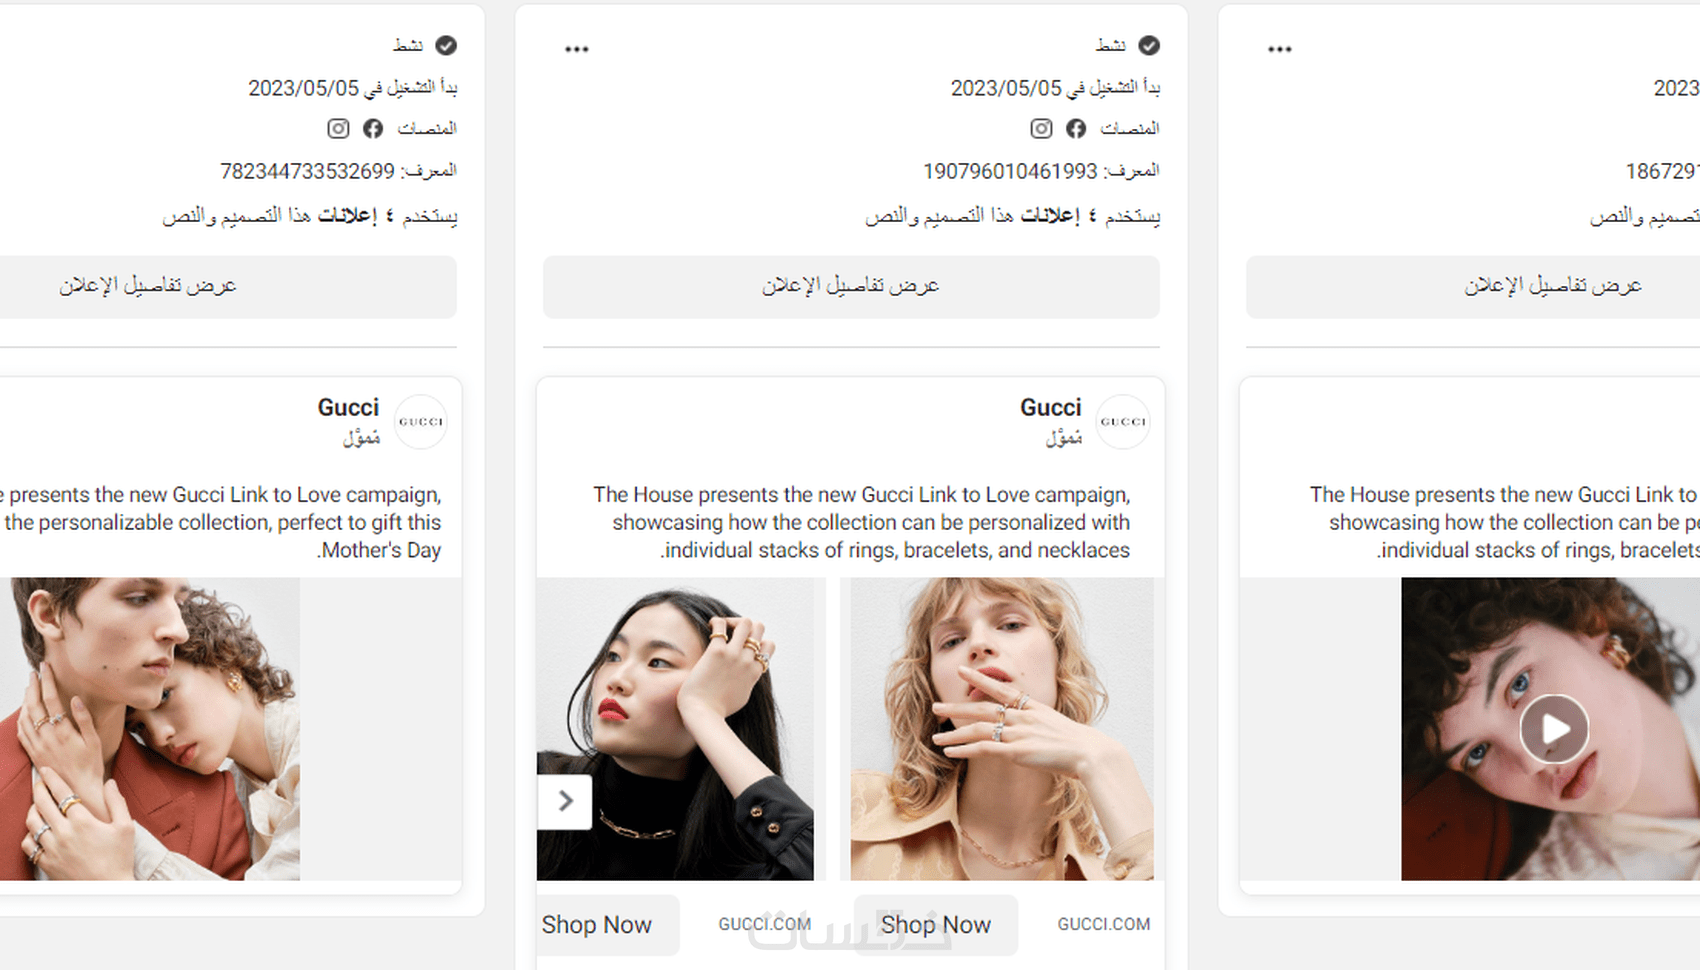Click active status checkmark in middle card
The height and width of the screenshot is (970, 1700).
click(1149, 45)
